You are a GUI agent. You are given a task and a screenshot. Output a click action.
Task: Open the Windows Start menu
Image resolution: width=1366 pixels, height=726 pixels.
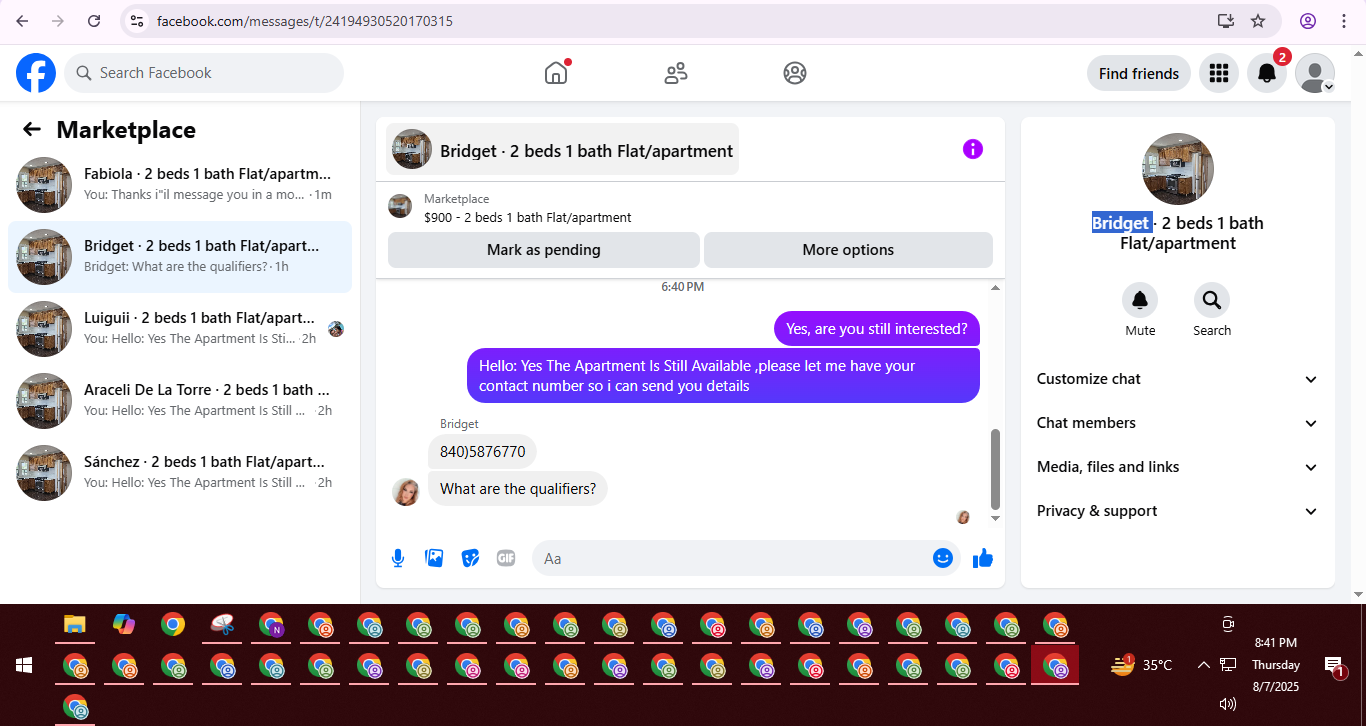[x=24, y=664]
